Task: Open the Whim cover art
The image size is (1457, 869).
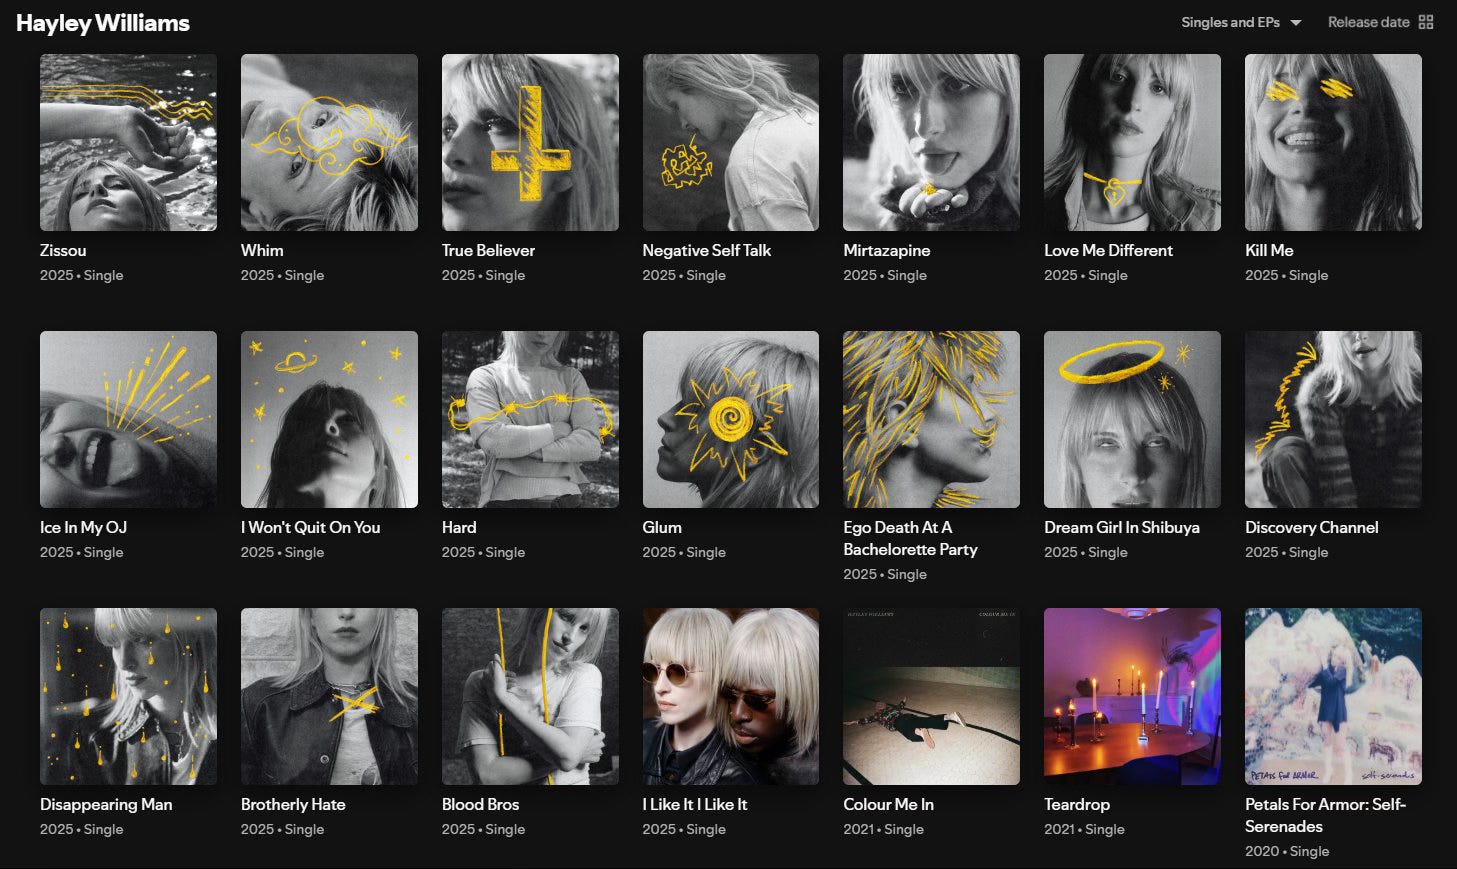Action: tap(329, 142)
